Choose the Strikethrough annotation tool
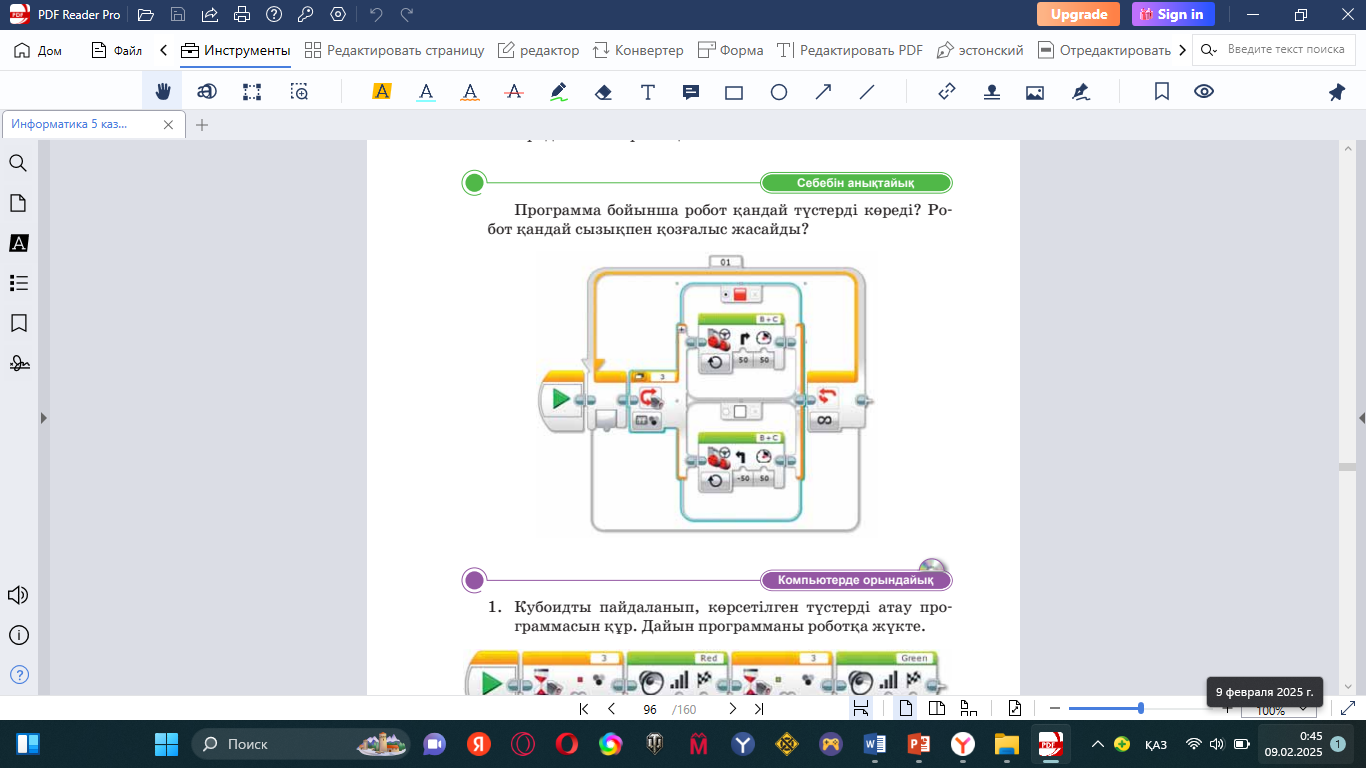Image resolution: width=1366 pixels, height=768 pixels. [515, 92]
